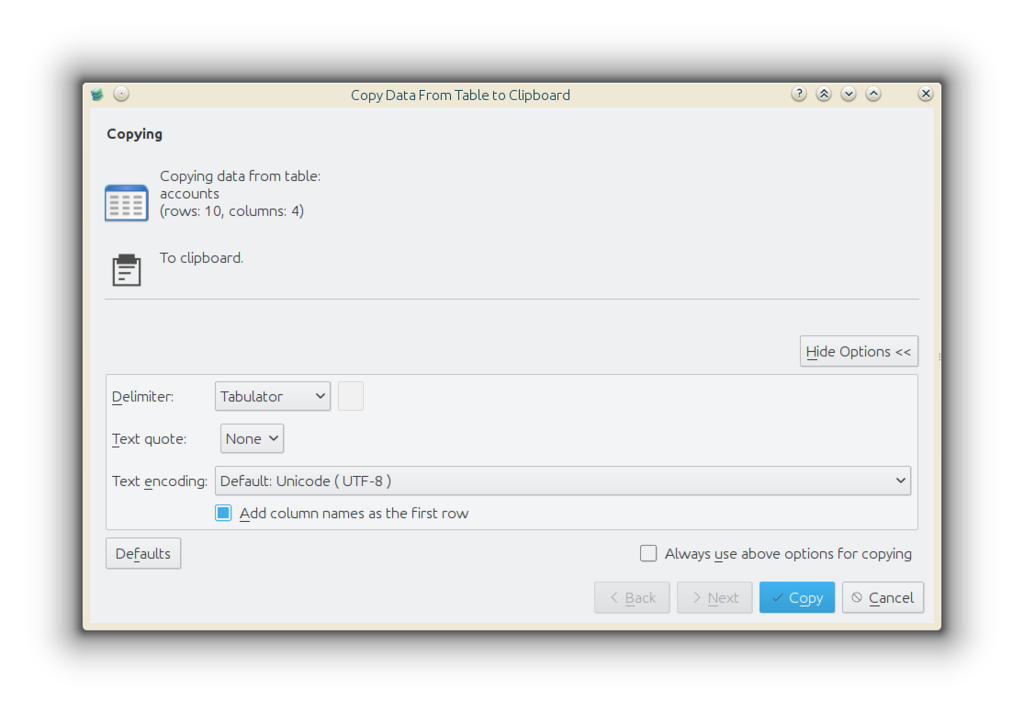Click the custom delimiter field beside Tabulator

click(x=351, y=396)
